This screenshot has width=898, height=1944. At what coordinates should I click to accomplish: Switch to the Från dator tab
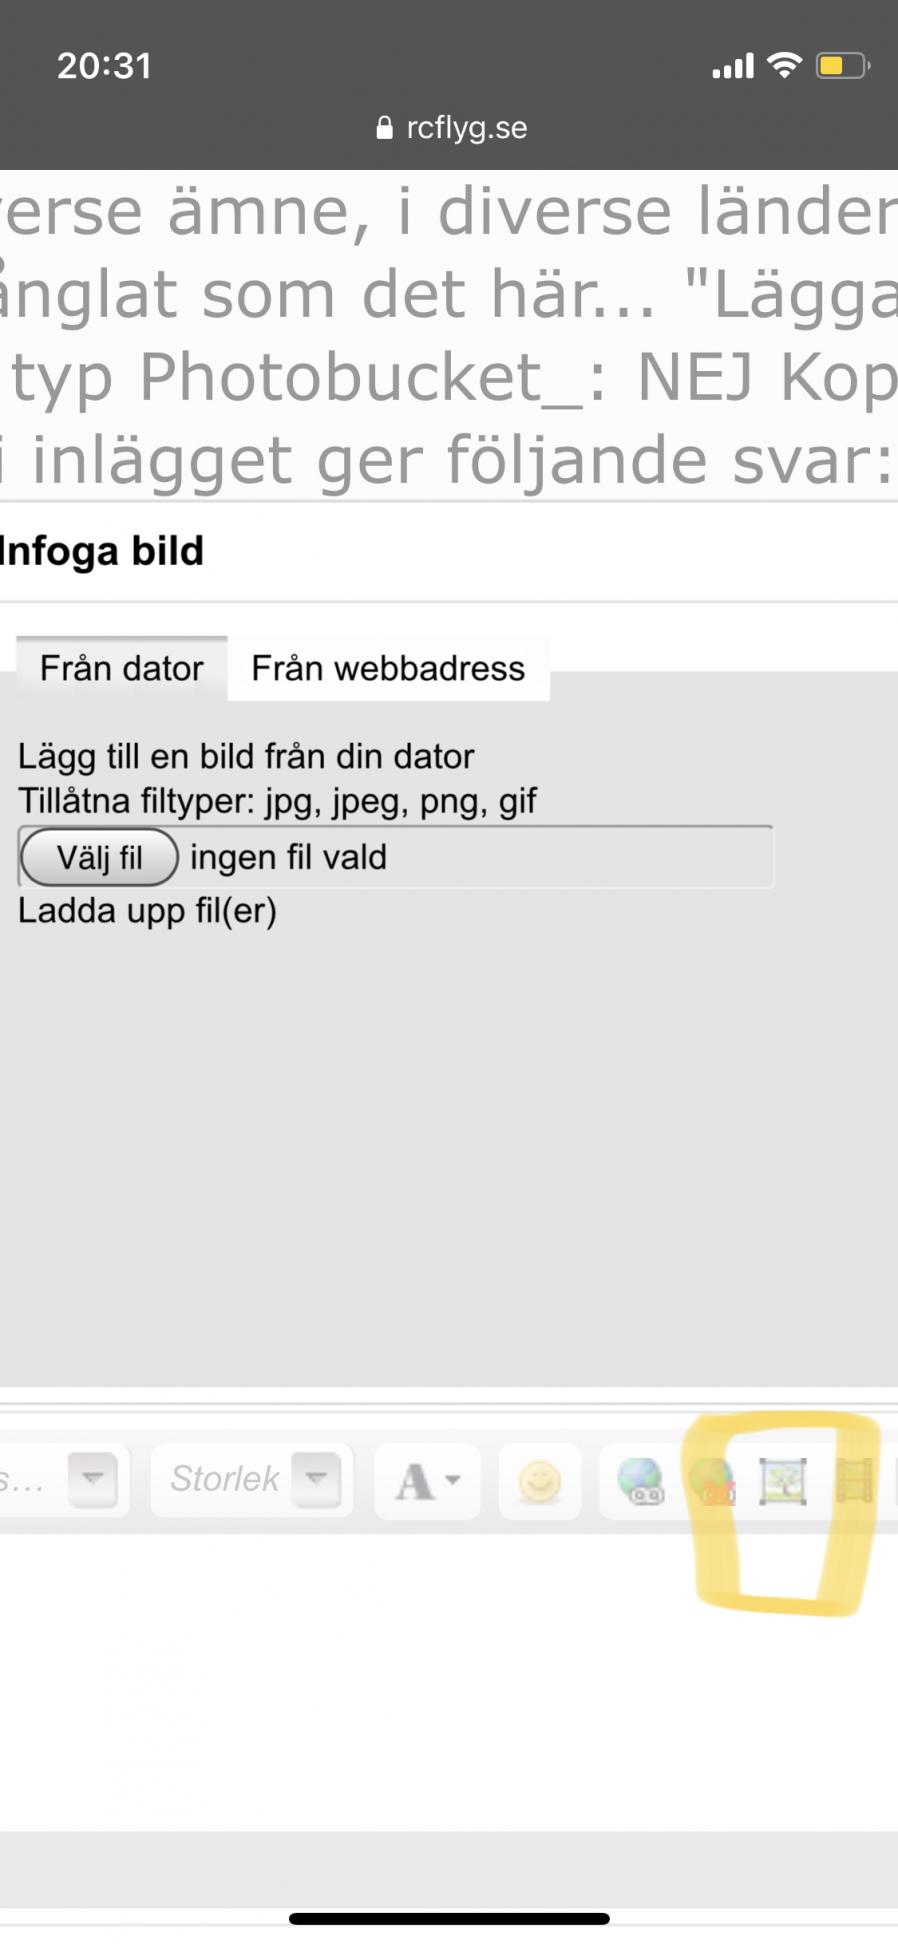coord(121,668)
